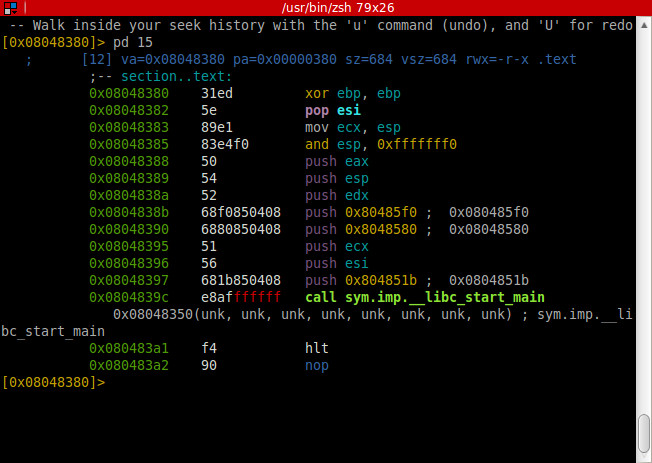Click the instruction 'xor ebp, ebp'

click(x=353, y=94)
